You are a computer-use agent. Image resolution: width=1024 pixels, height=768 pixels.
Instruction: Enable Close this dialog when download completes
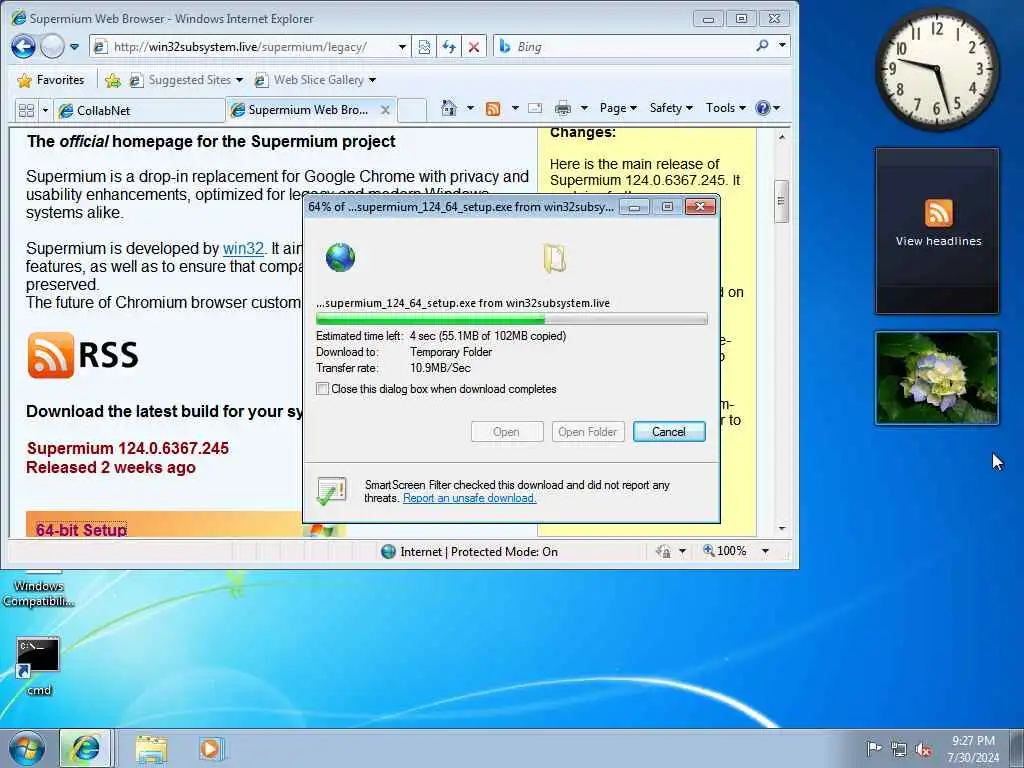[x=323, y=389]
